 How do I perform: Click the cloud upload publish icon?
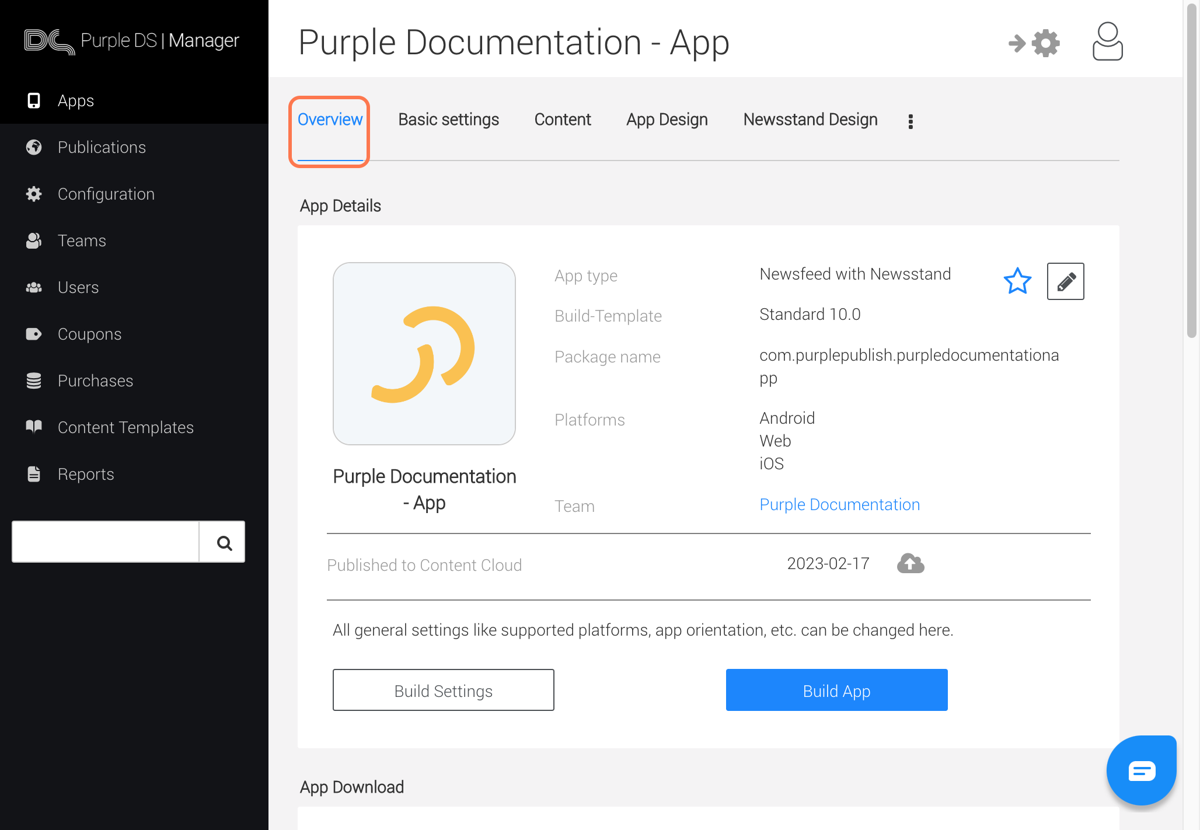pos(910,564)
